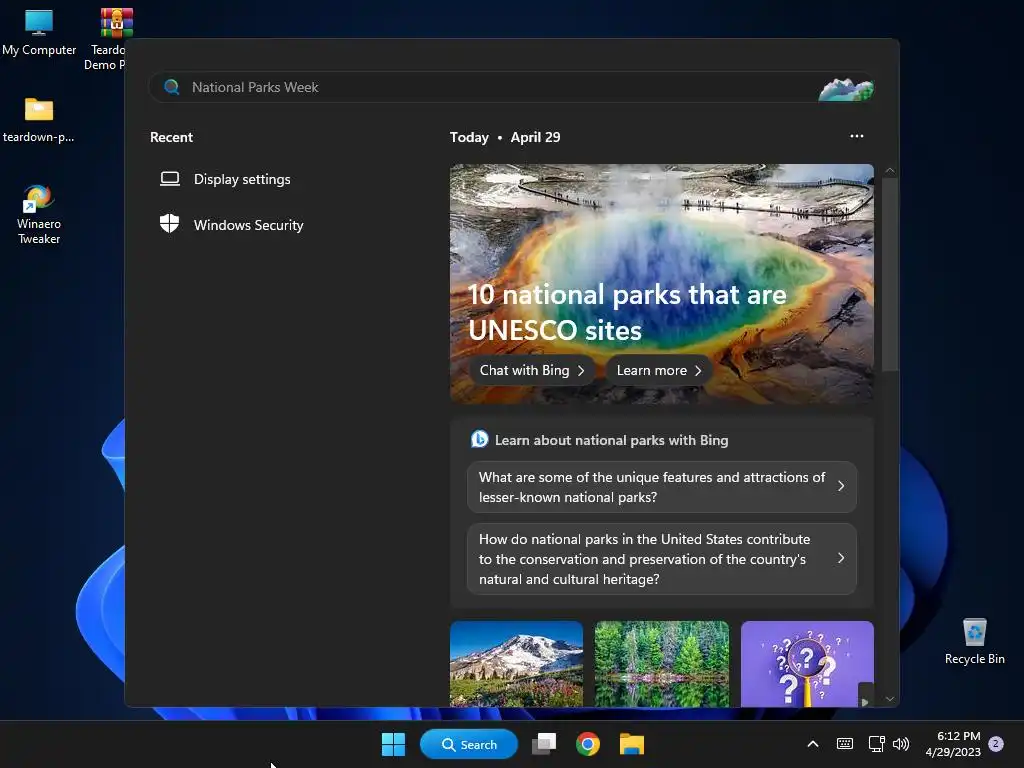This screenshot has width=1024, height=768.
Task: Click the national parks doodle in search bar
Action: point(846,89)
